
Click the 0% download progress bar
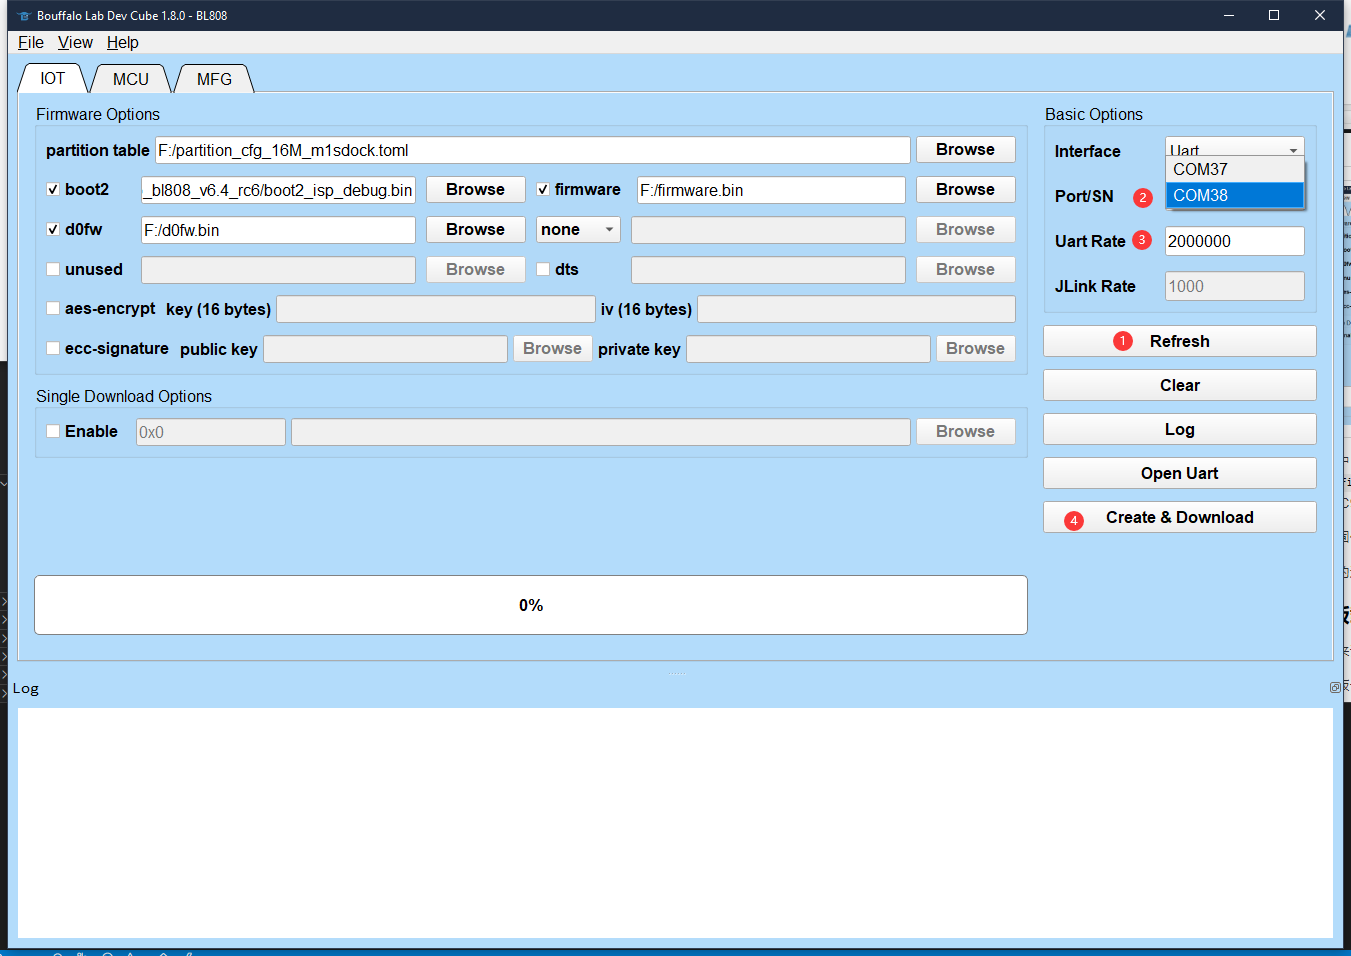(x=531, y=605)
